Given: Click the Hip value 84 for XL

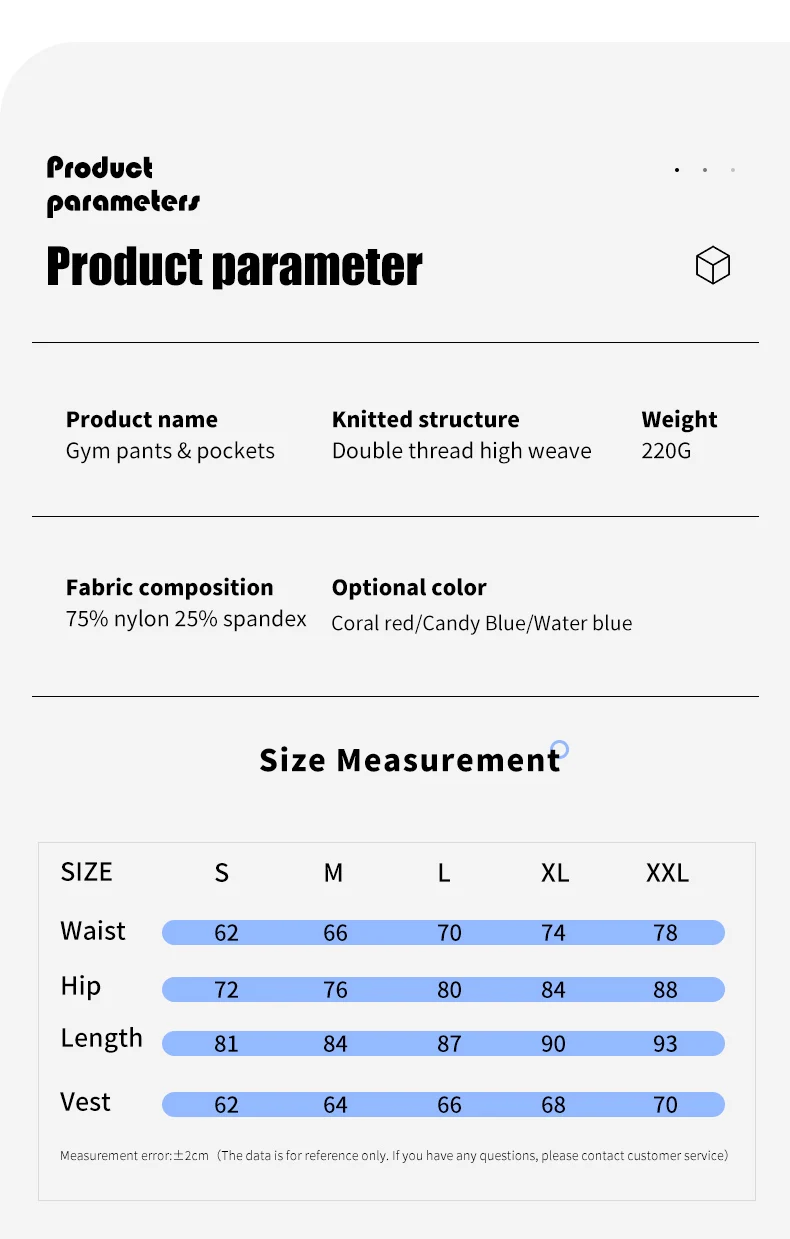Looking at the screenshot, I should click(553, 990).
